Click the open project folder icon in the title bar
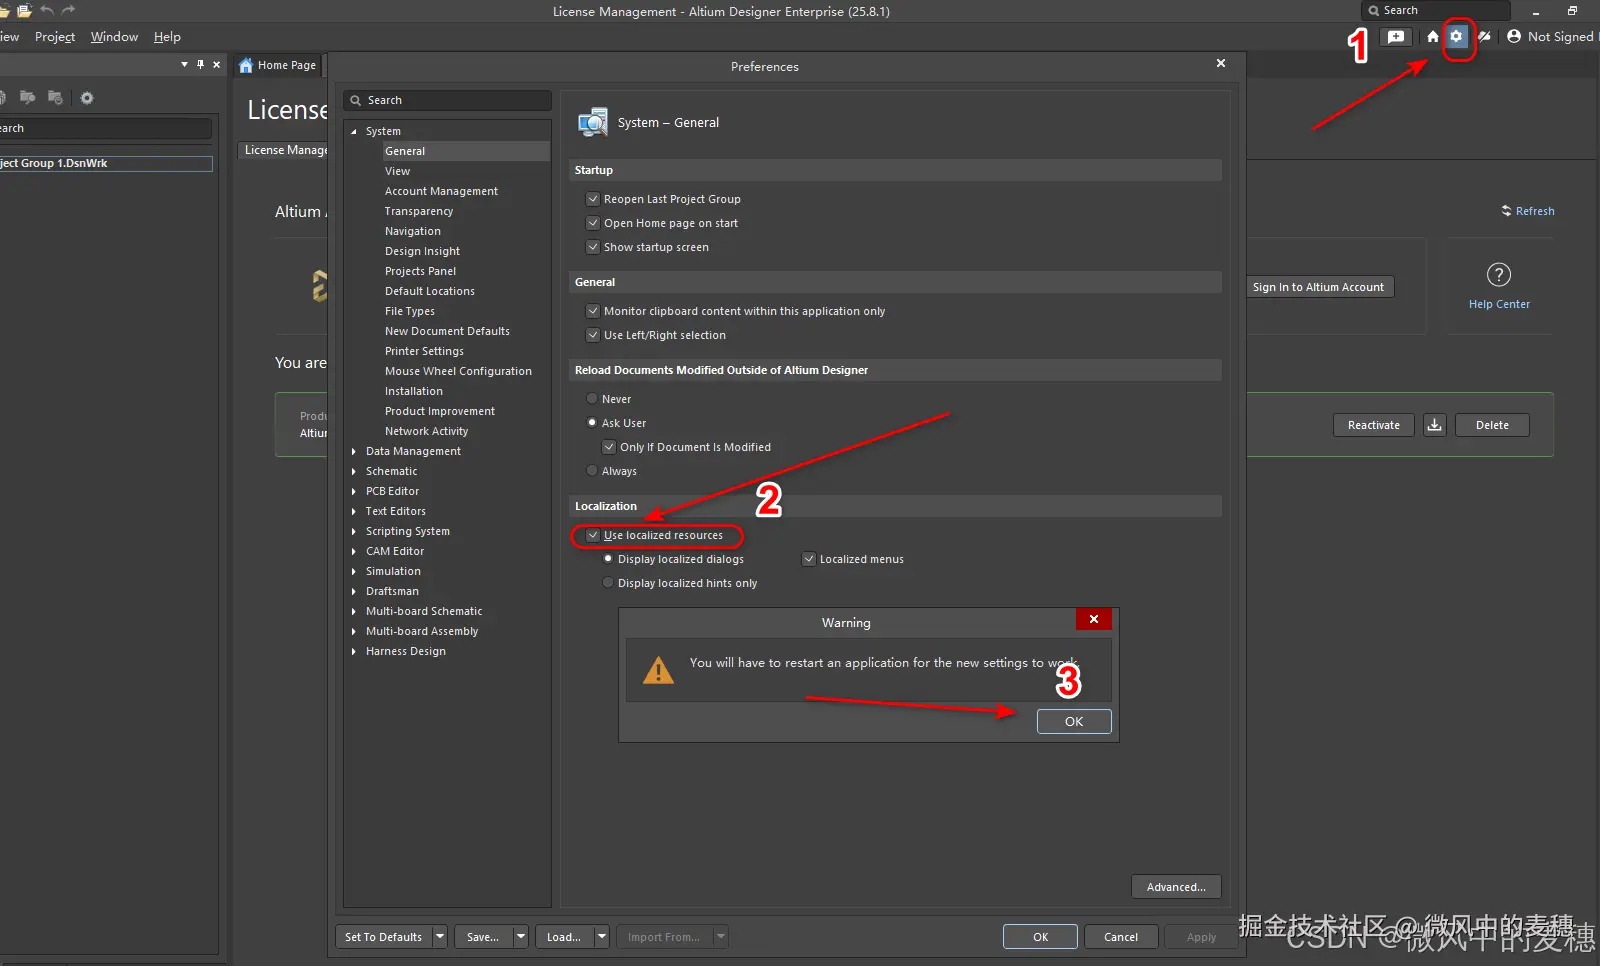 tap(24, 10)
